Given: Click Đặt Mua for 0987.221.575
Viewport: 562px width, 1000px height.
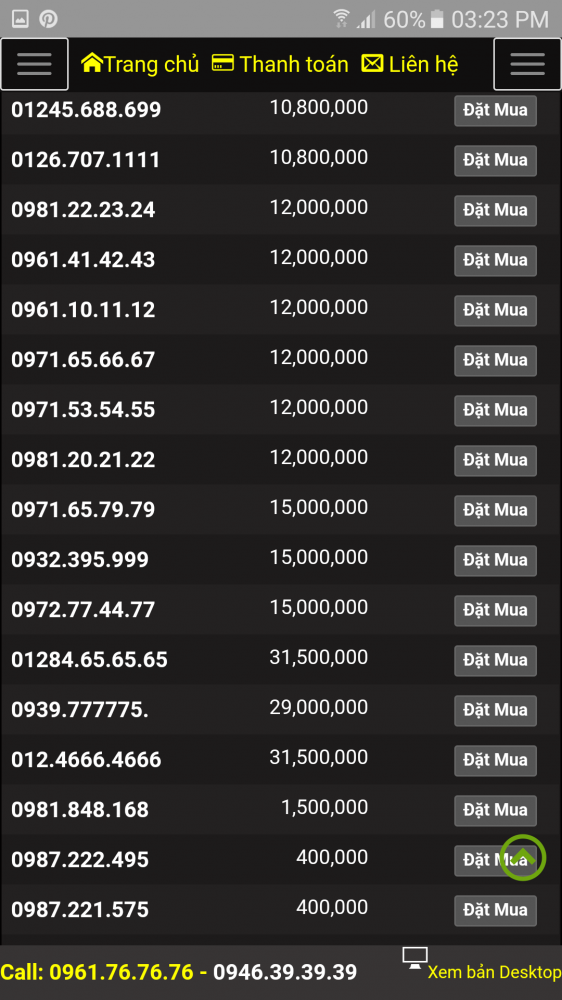Looking at the screenshot, I should (x=495, y=910).
